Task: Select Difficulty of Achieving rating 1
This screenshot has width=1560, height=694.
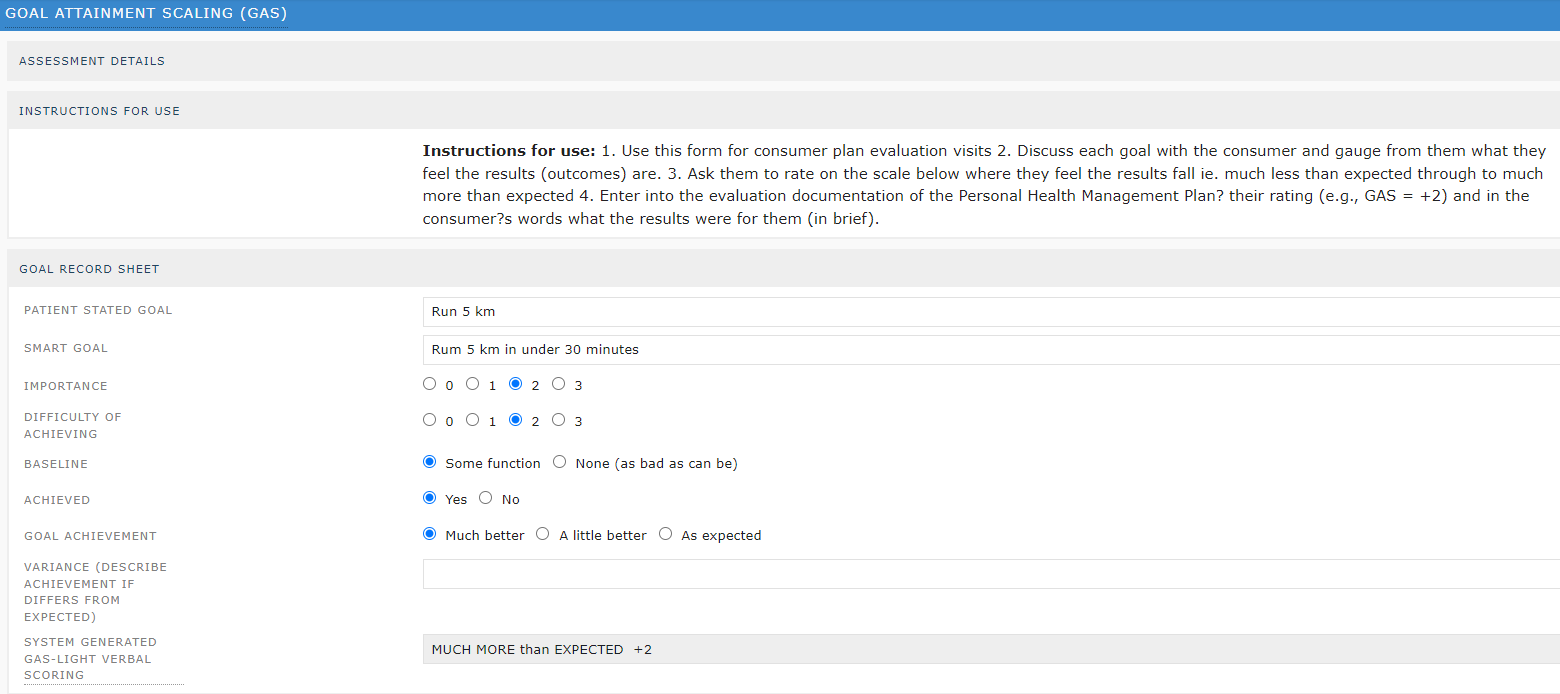Action: (x=472, y=419)
